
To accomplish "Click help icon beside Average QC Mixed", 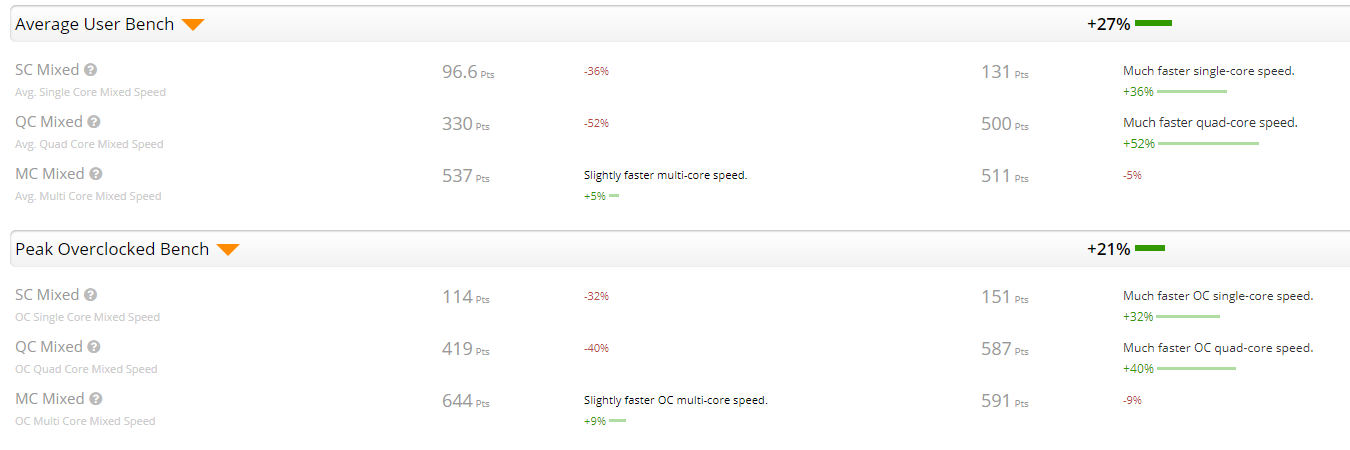I will point(94,122).
